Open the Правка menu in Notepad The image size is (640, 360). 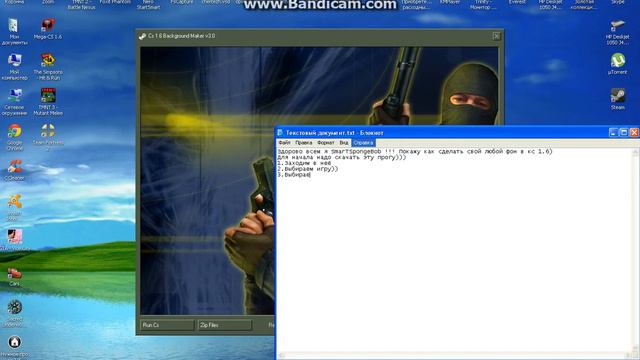(x=303, y=143)
